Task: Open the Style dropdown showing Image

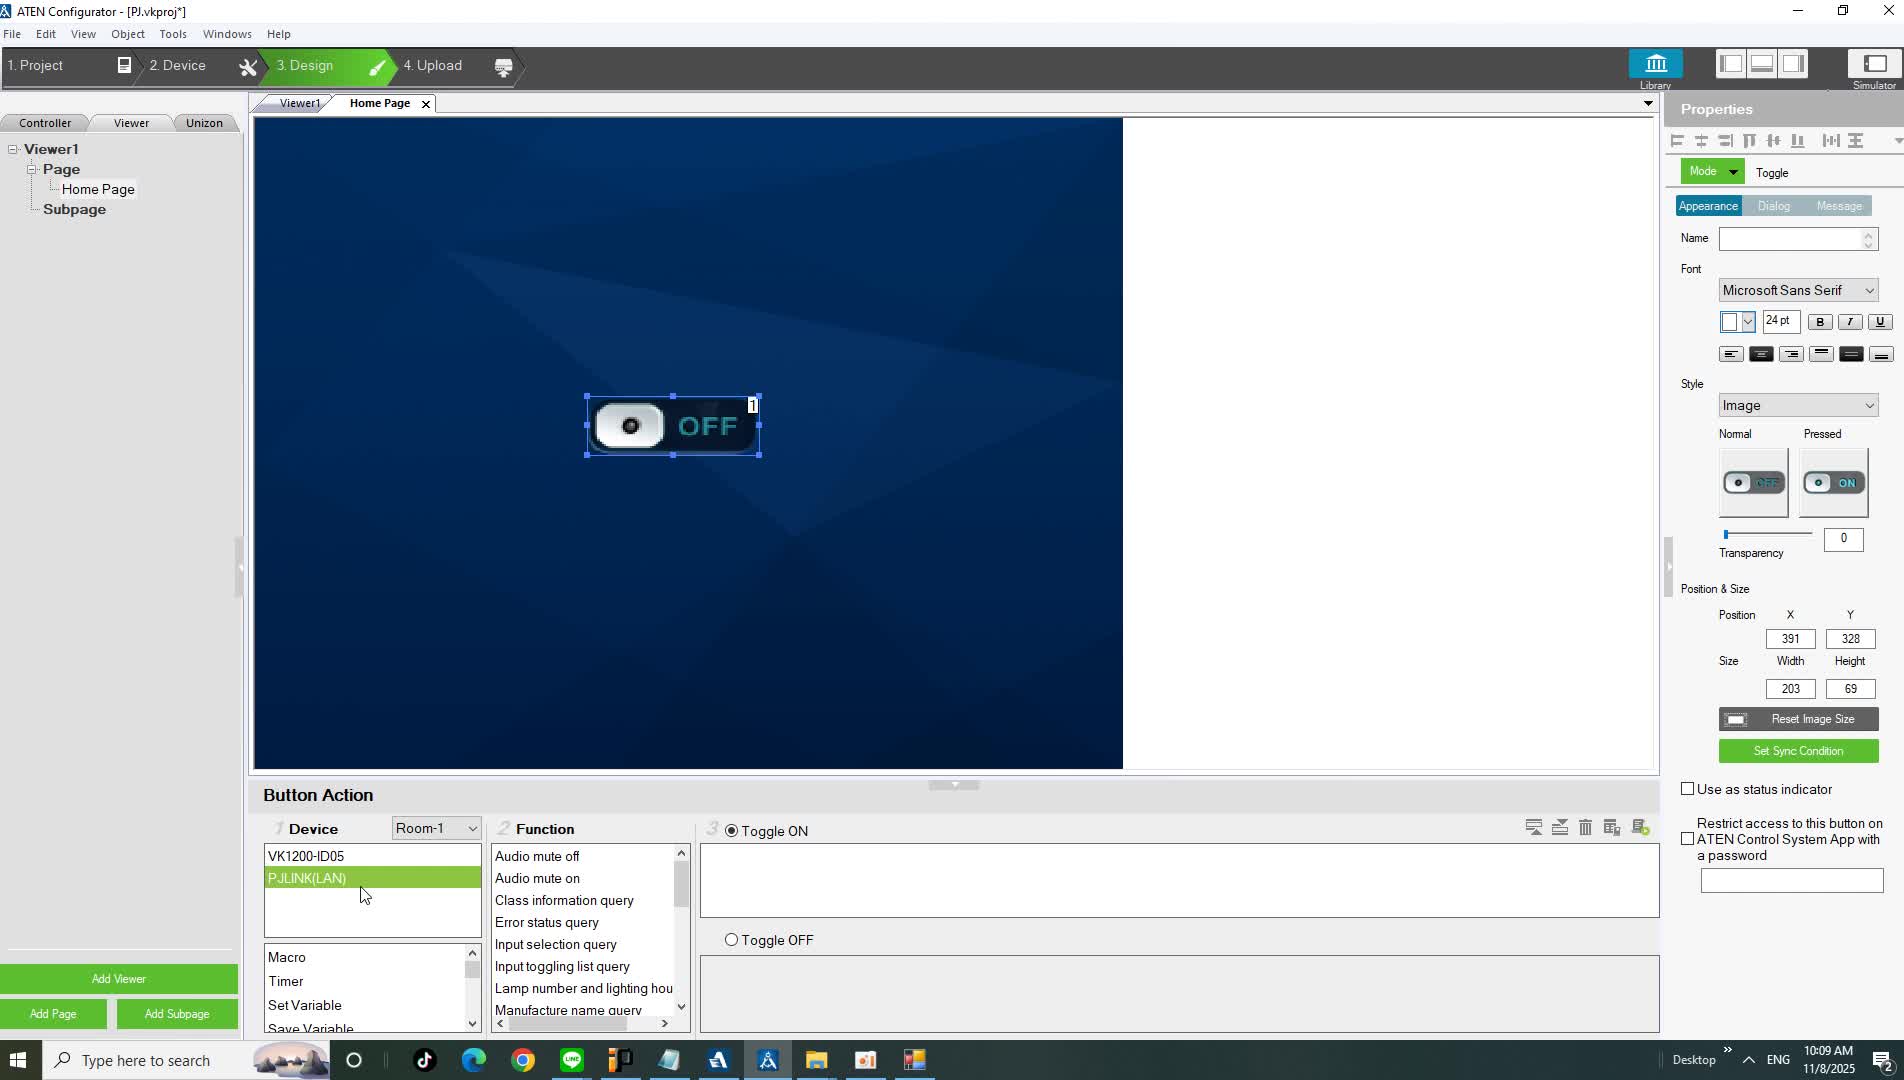Action: (1868, 405)
